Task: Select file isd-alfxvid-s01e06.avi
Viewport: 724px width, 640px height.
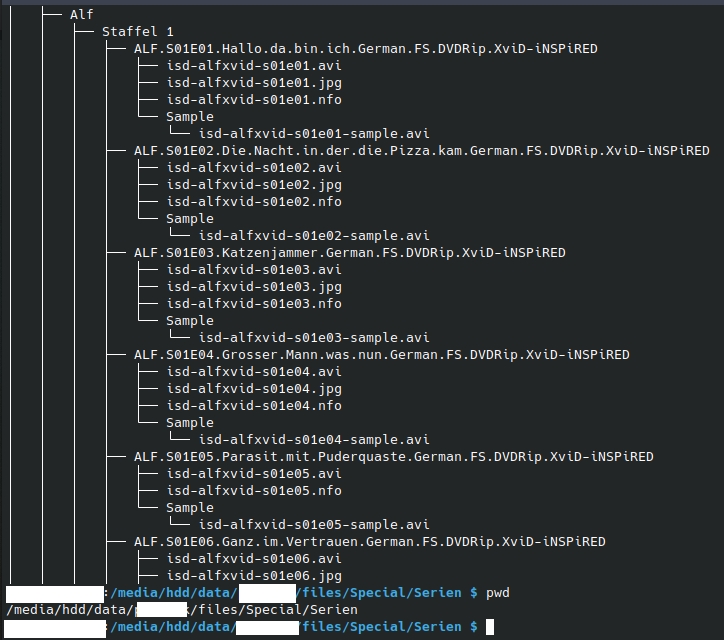Action: (254, 559)
